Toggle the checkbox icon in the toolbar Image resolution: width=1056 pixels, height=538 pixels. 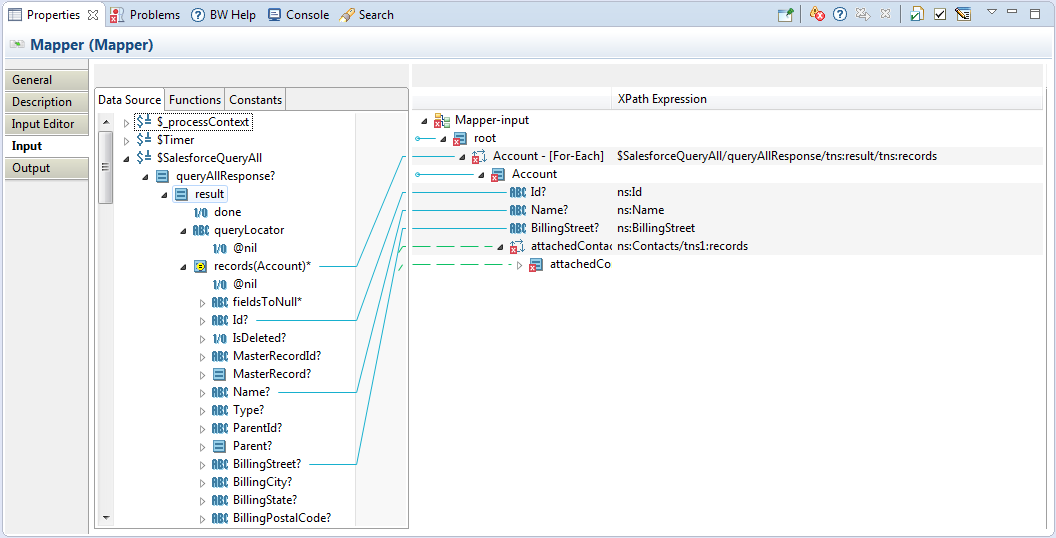point(940,15)
